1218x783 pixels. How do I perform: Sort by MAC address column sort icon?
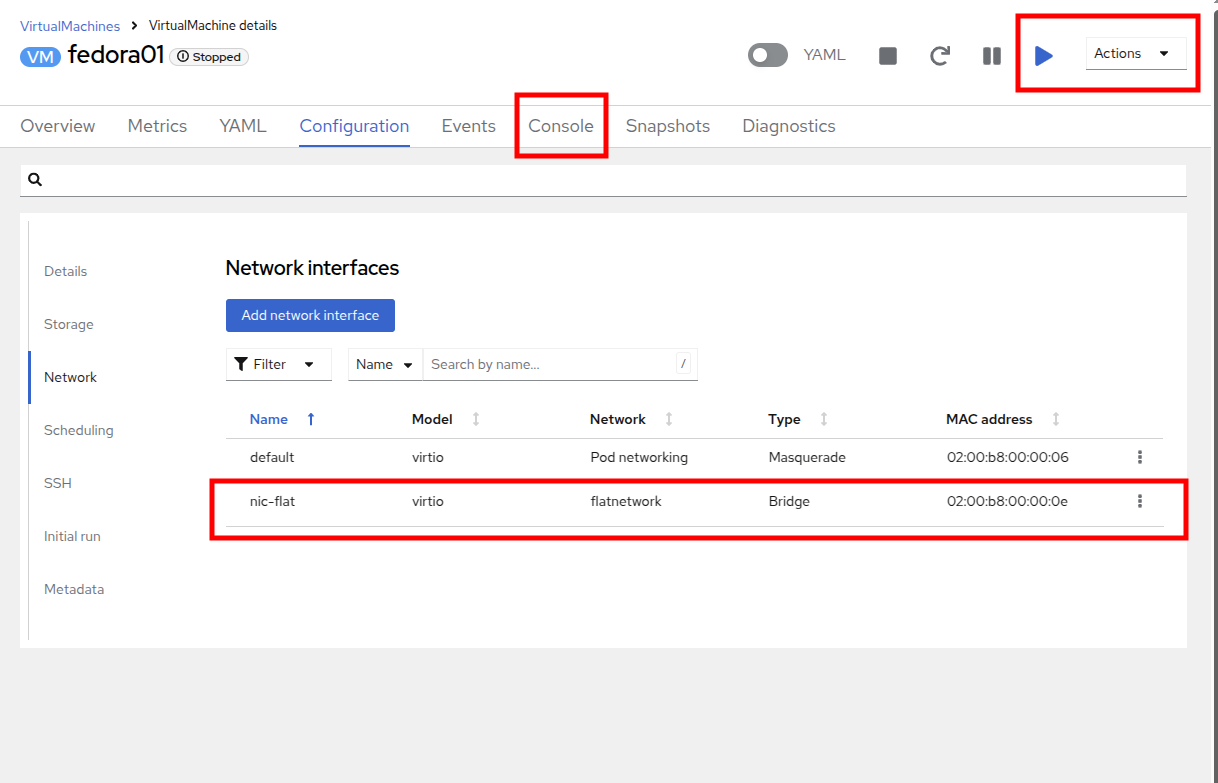click(x=1056, y=419)
